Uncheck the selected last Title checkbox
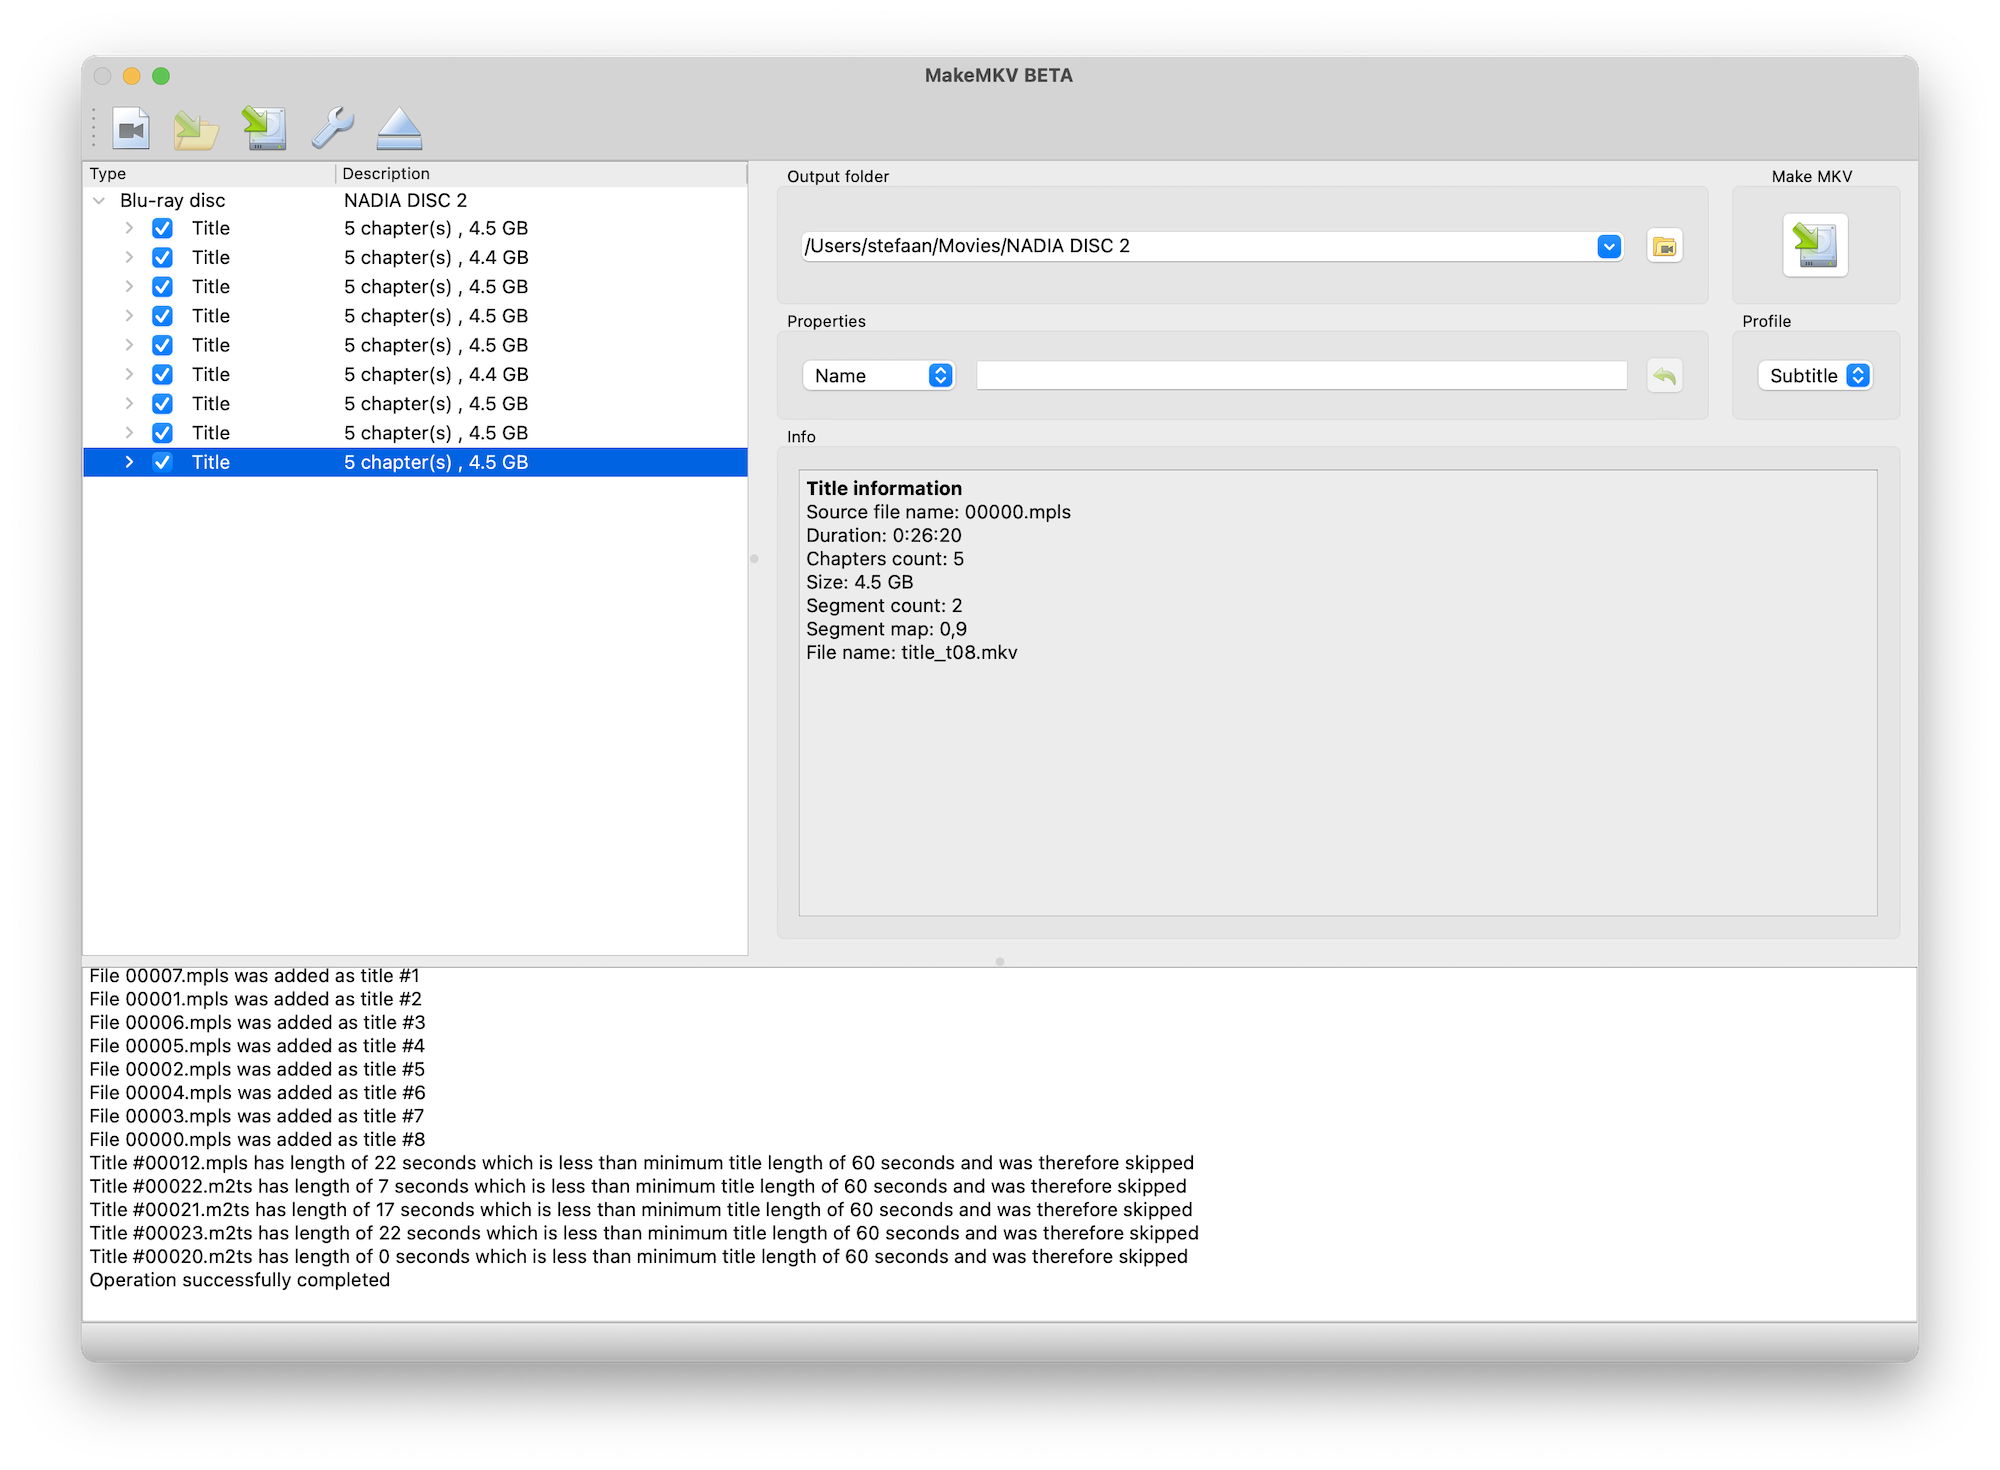This screenshot has width=2000, height=1470. [x=162, y=462]
